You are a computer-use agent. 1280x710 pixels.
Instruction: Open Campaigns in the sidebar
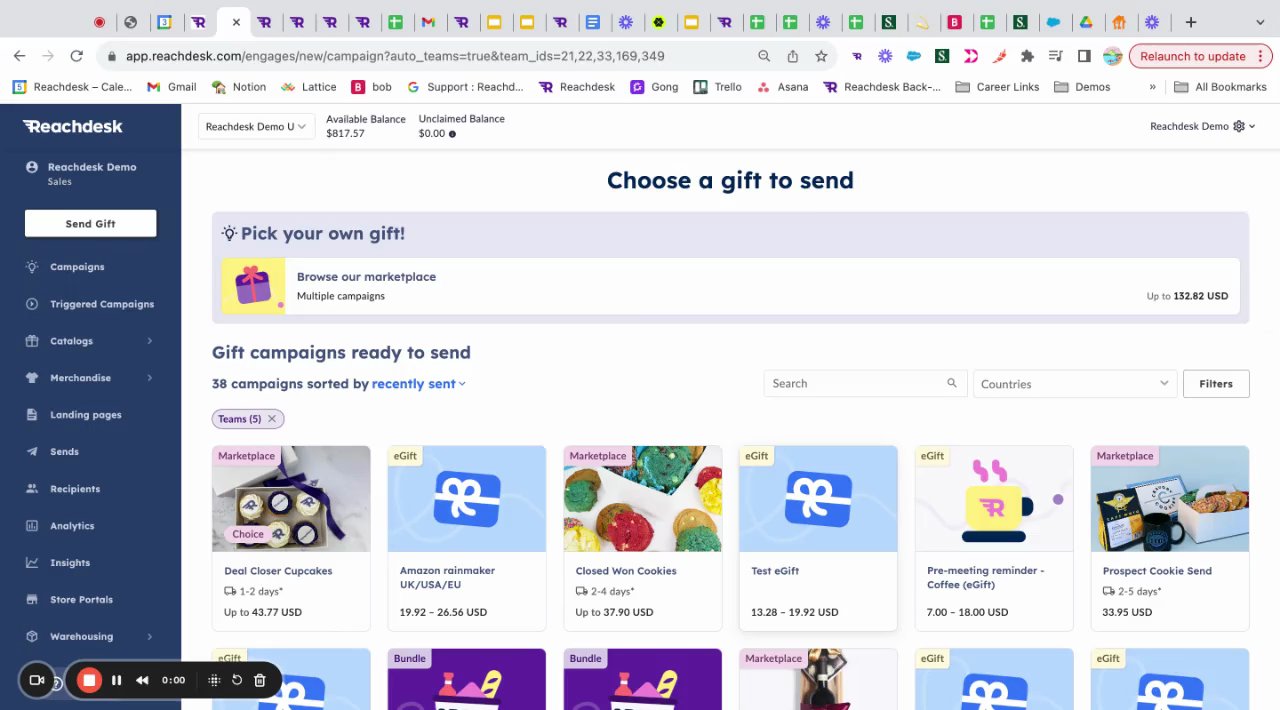coord(77,267)
